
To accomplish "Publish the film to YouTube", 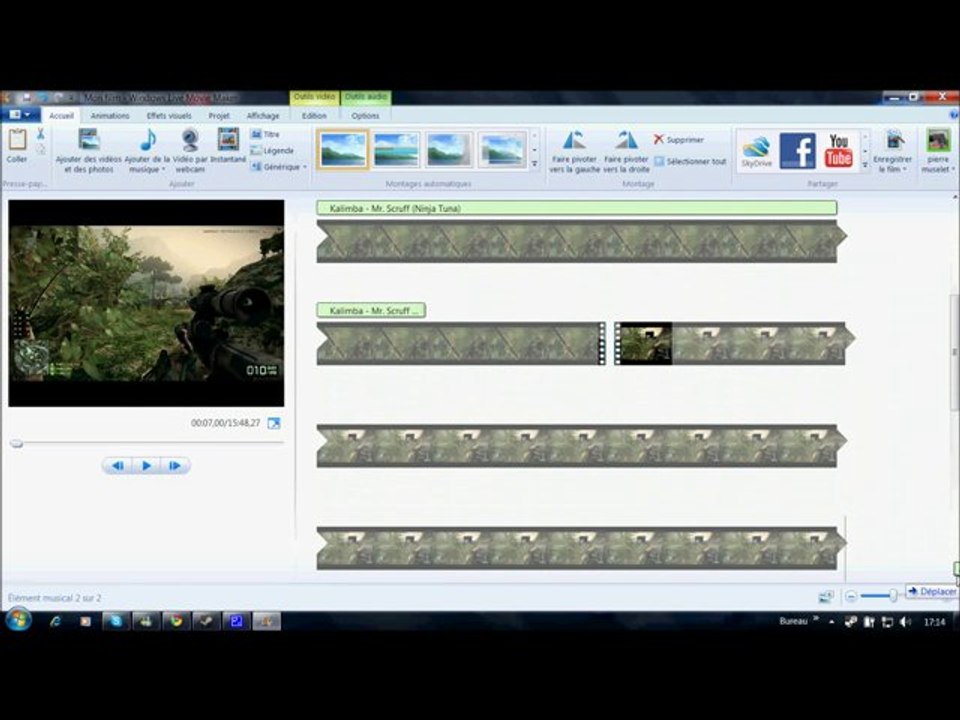I will click(x=838, y=151).
